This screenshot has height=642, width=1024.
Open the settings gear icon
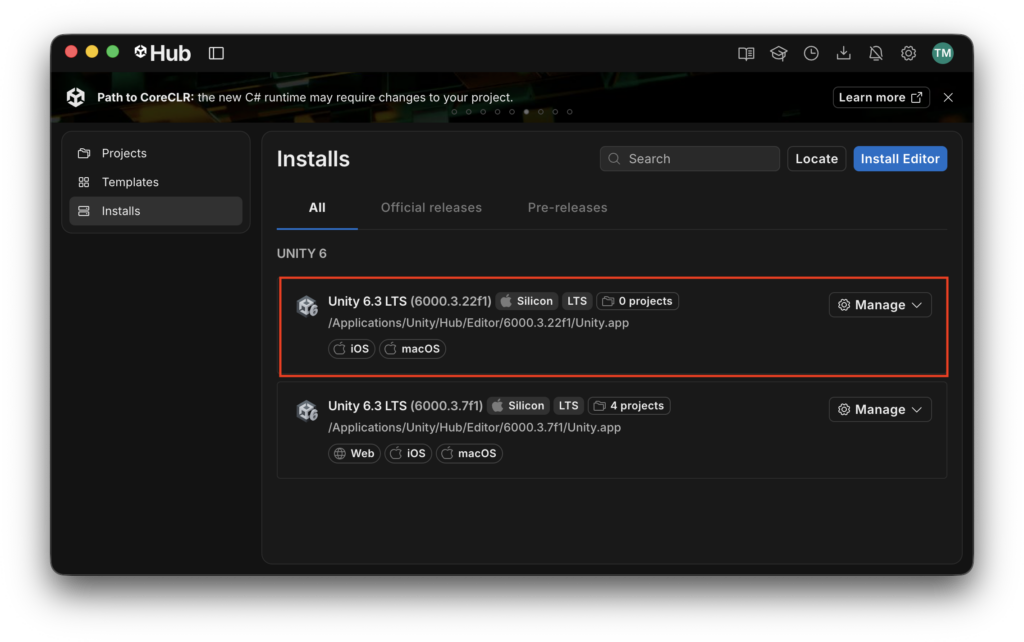908,53
